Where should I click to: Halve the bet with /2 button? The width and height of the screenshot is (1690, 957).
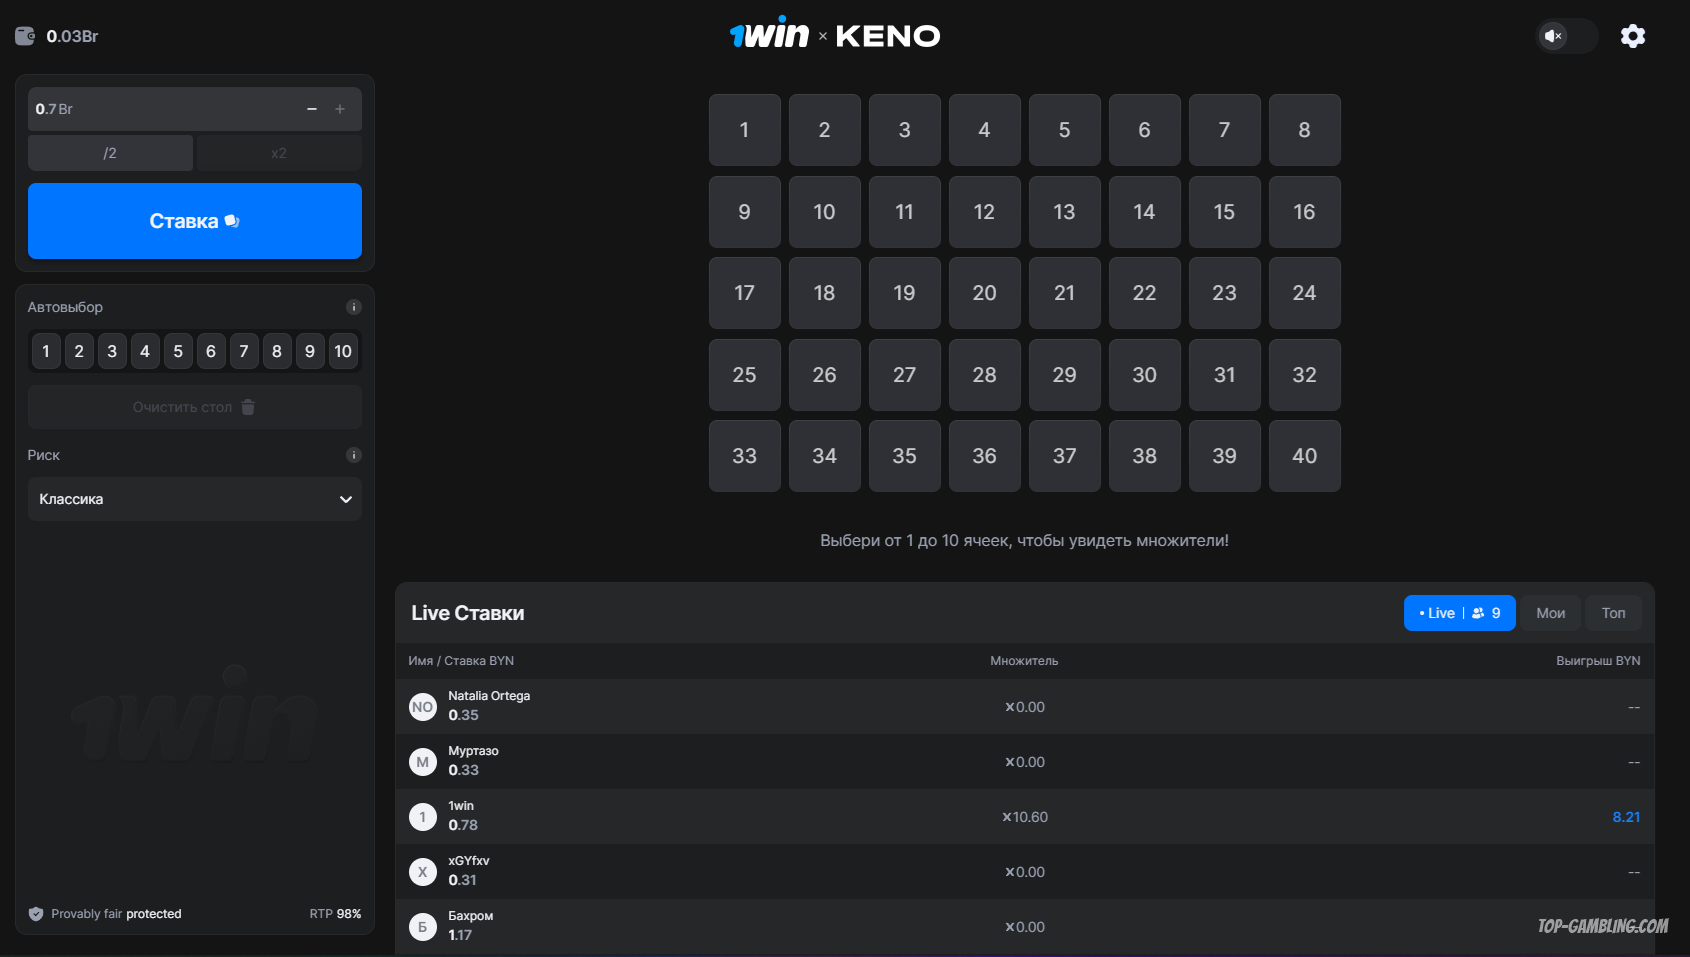point(110,153)
